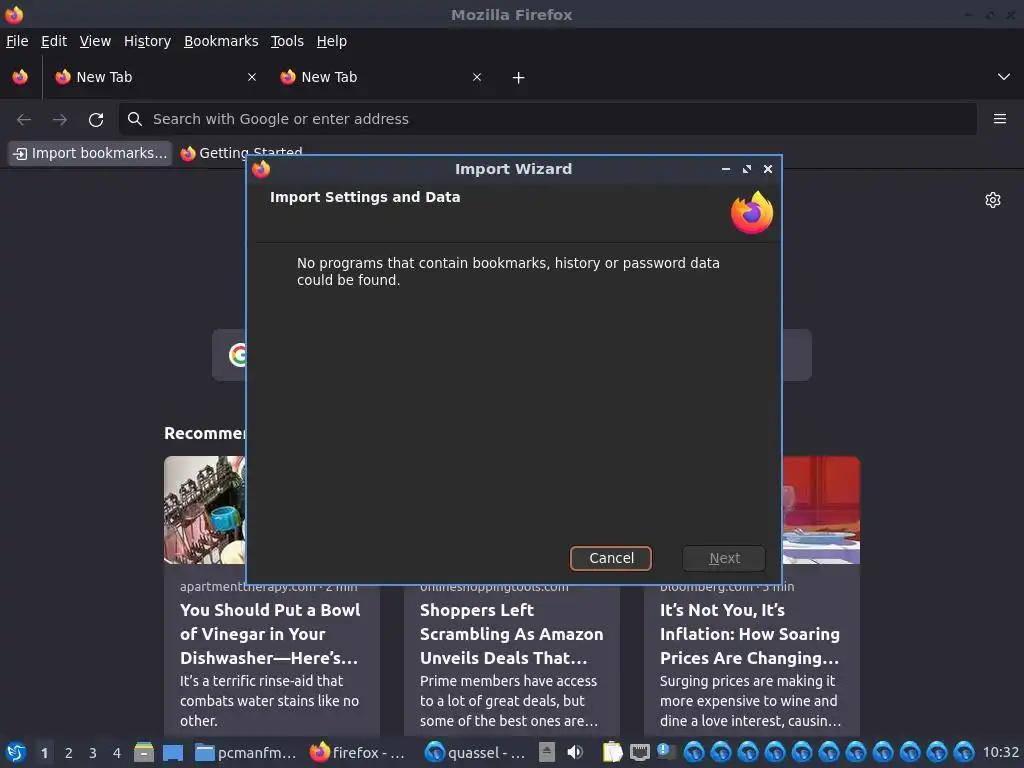The height and width of the screenshot is (768, 1024).
Task: Click the notification tray icon with exclamation mark
Action: pos(666,752)
